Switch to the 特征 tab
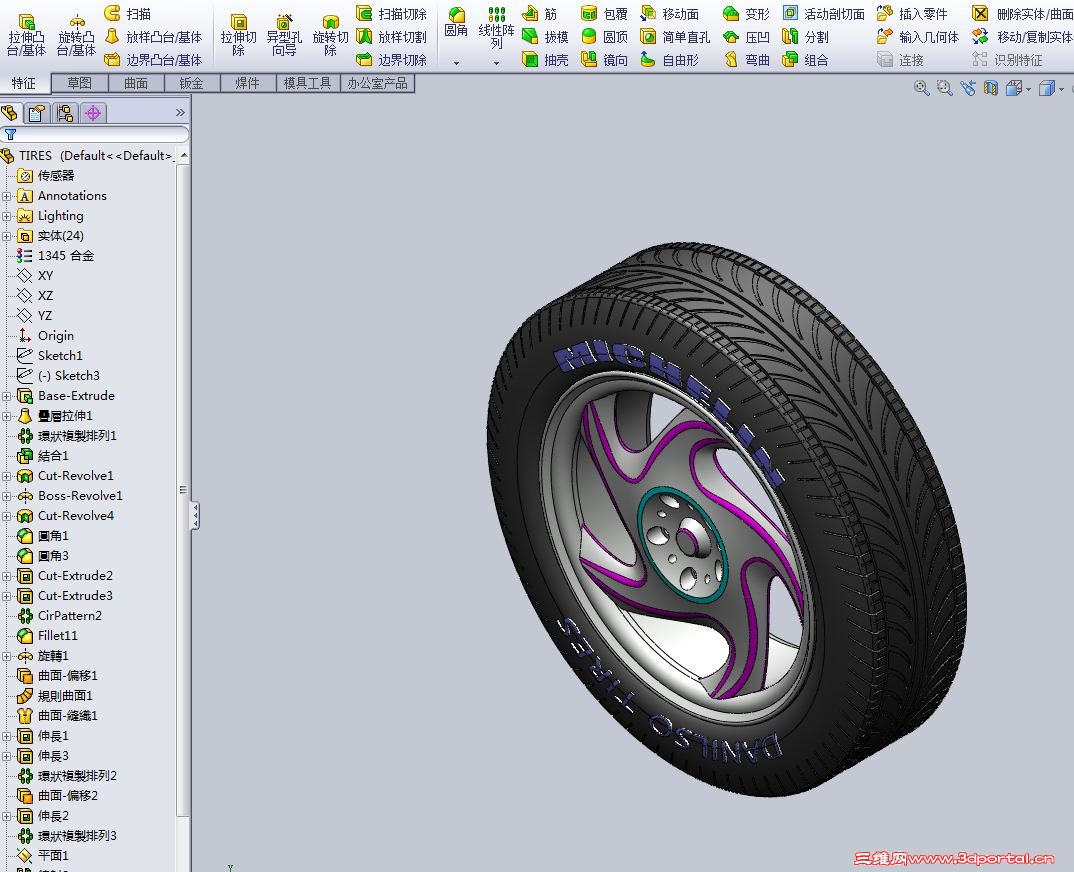1074x872 pixels. tap(23, 84)
